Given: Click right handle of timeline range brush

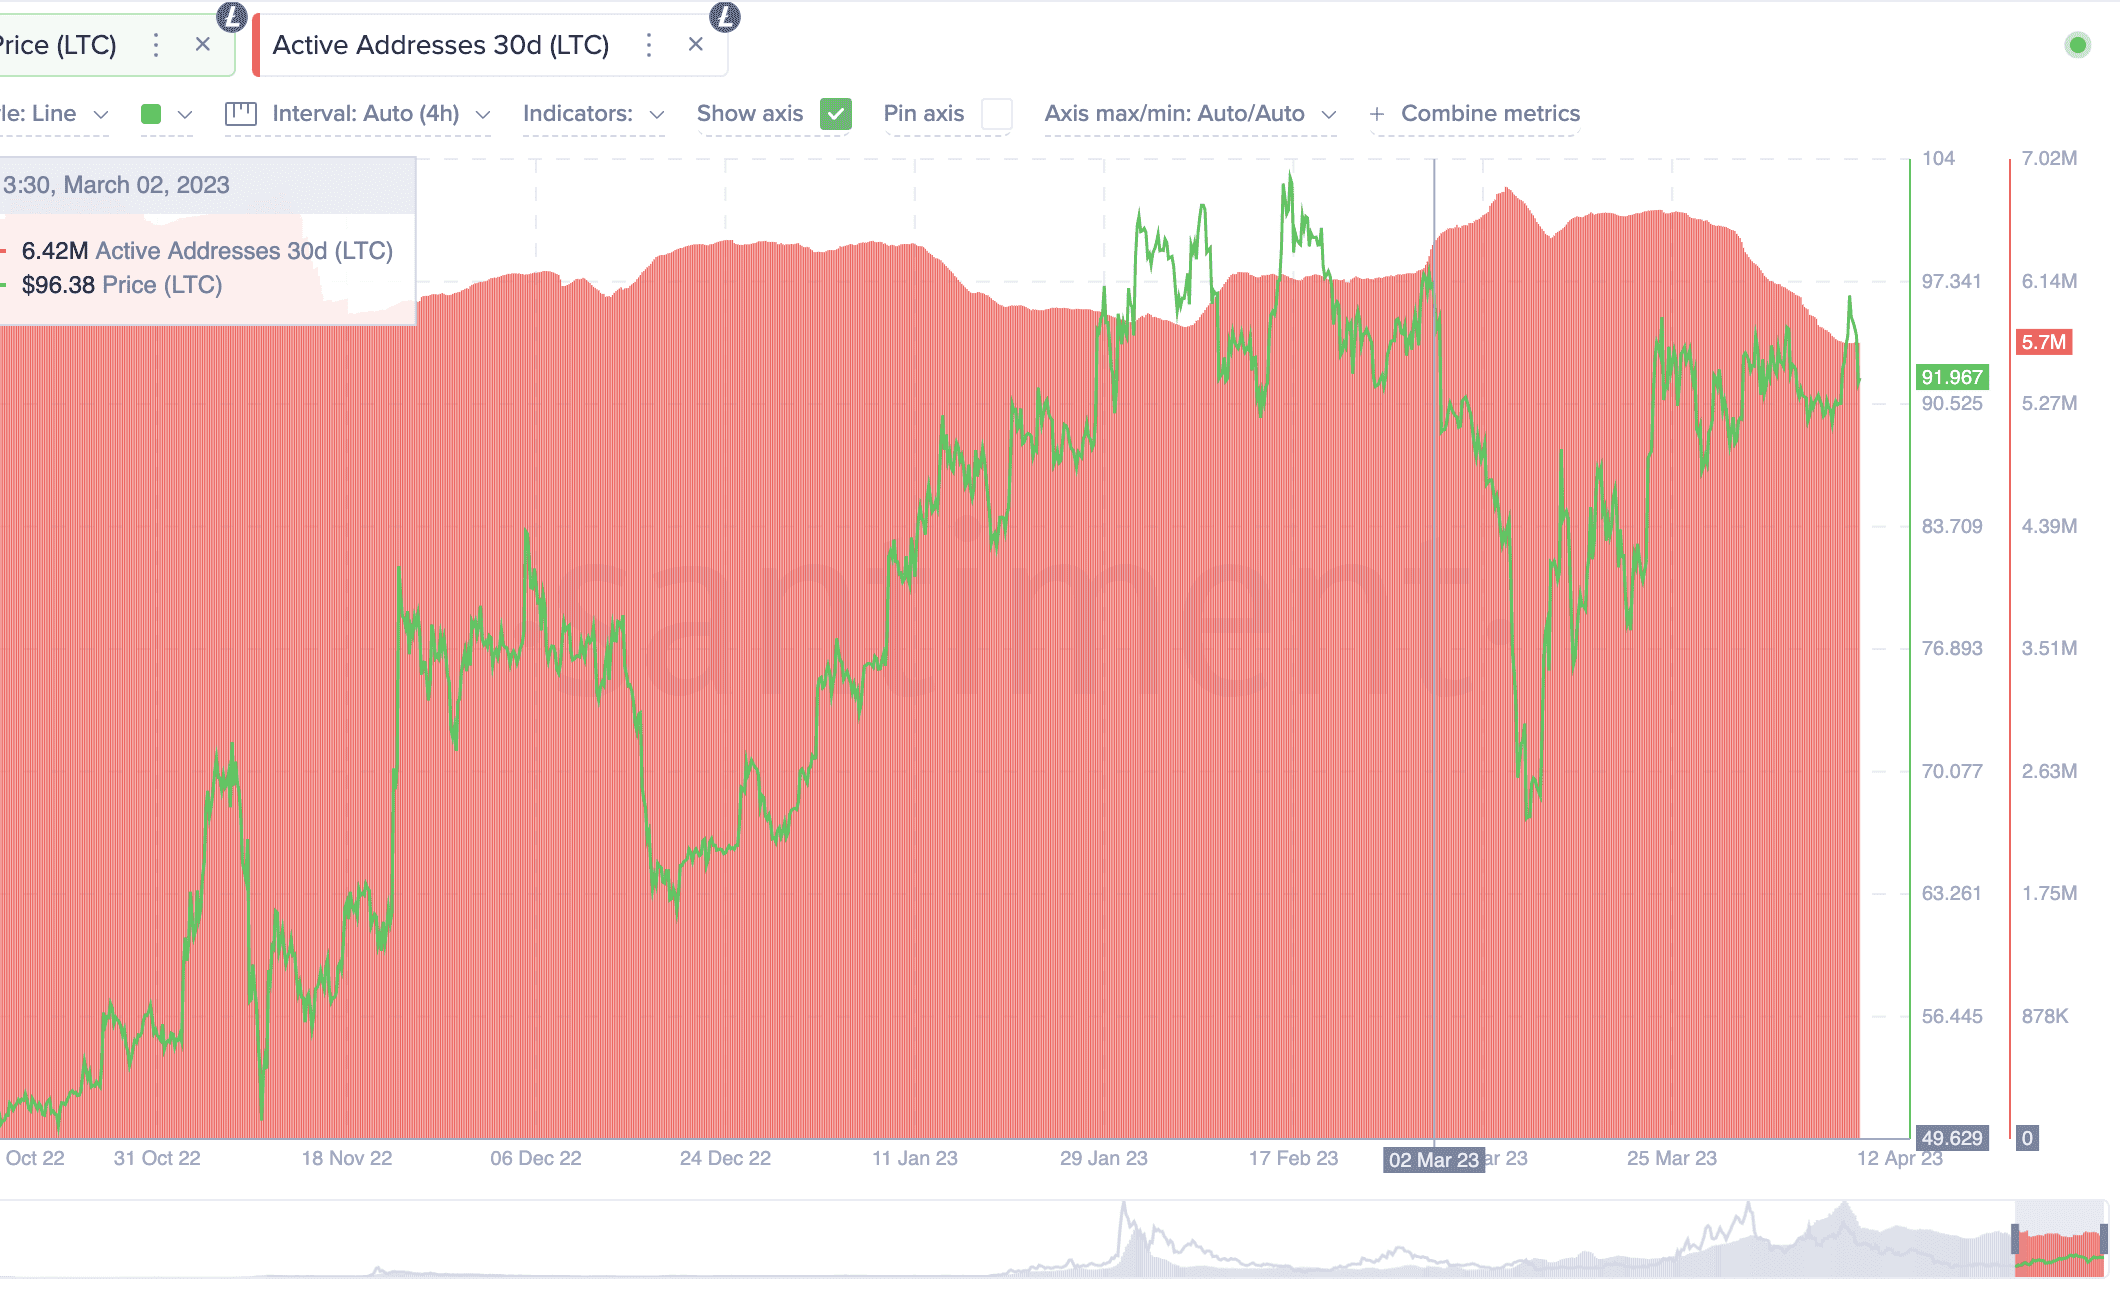Looking at the screenshot, I should click(x=2104, y=1238).
